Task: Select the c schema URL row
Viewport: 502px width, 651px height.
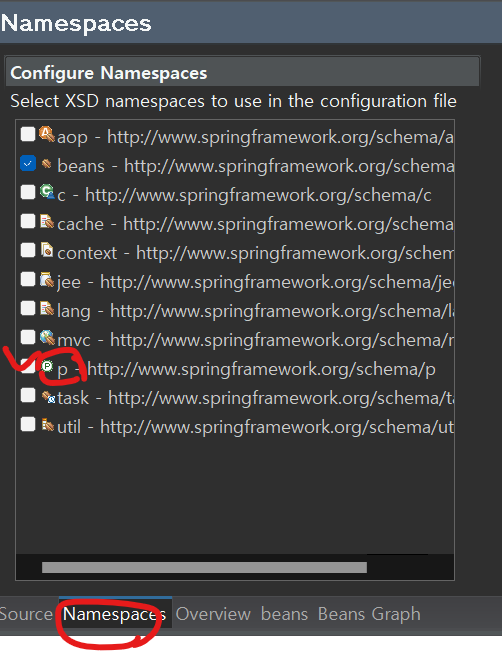Action: pyautogui.click(x=245, y=195)
